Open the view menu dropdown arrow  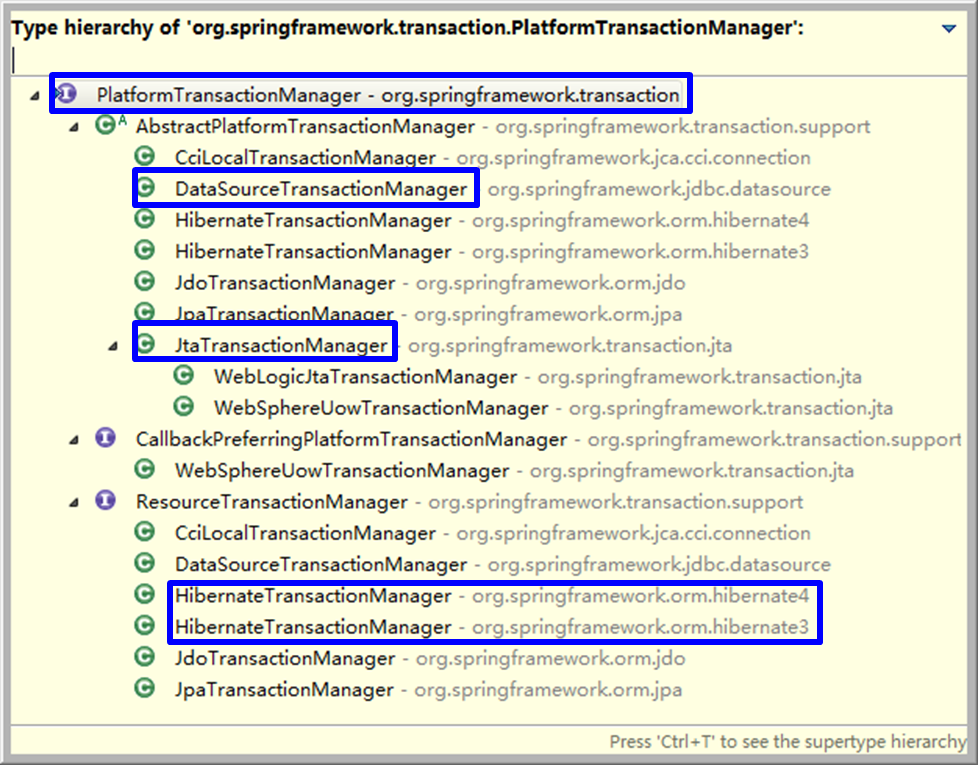tap(949, 28)
